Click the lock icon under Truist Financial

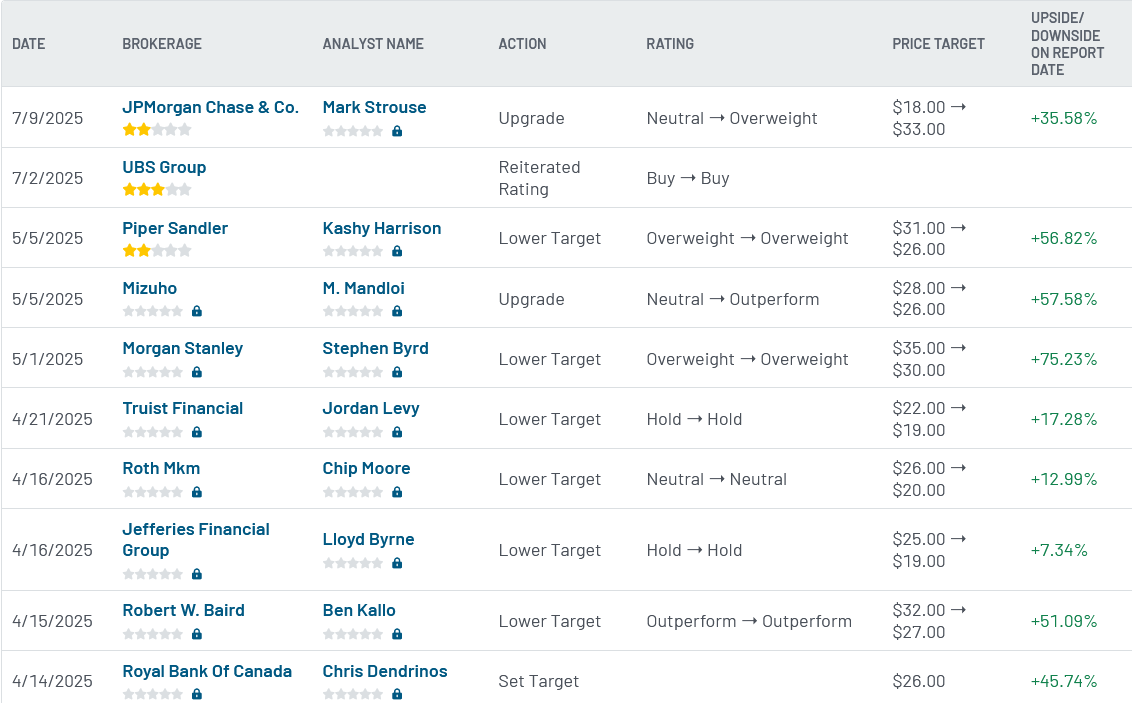[197, 432]
